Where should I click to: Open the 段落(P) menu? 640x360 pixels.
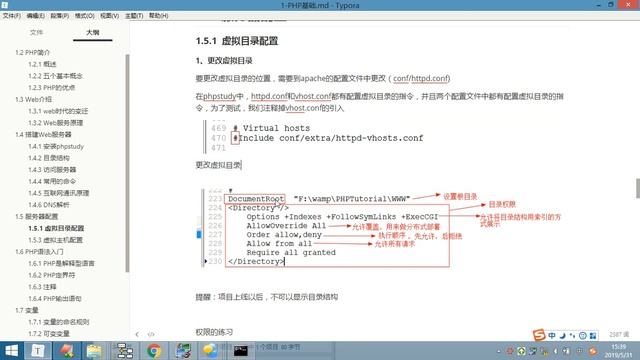coord(60,16)
